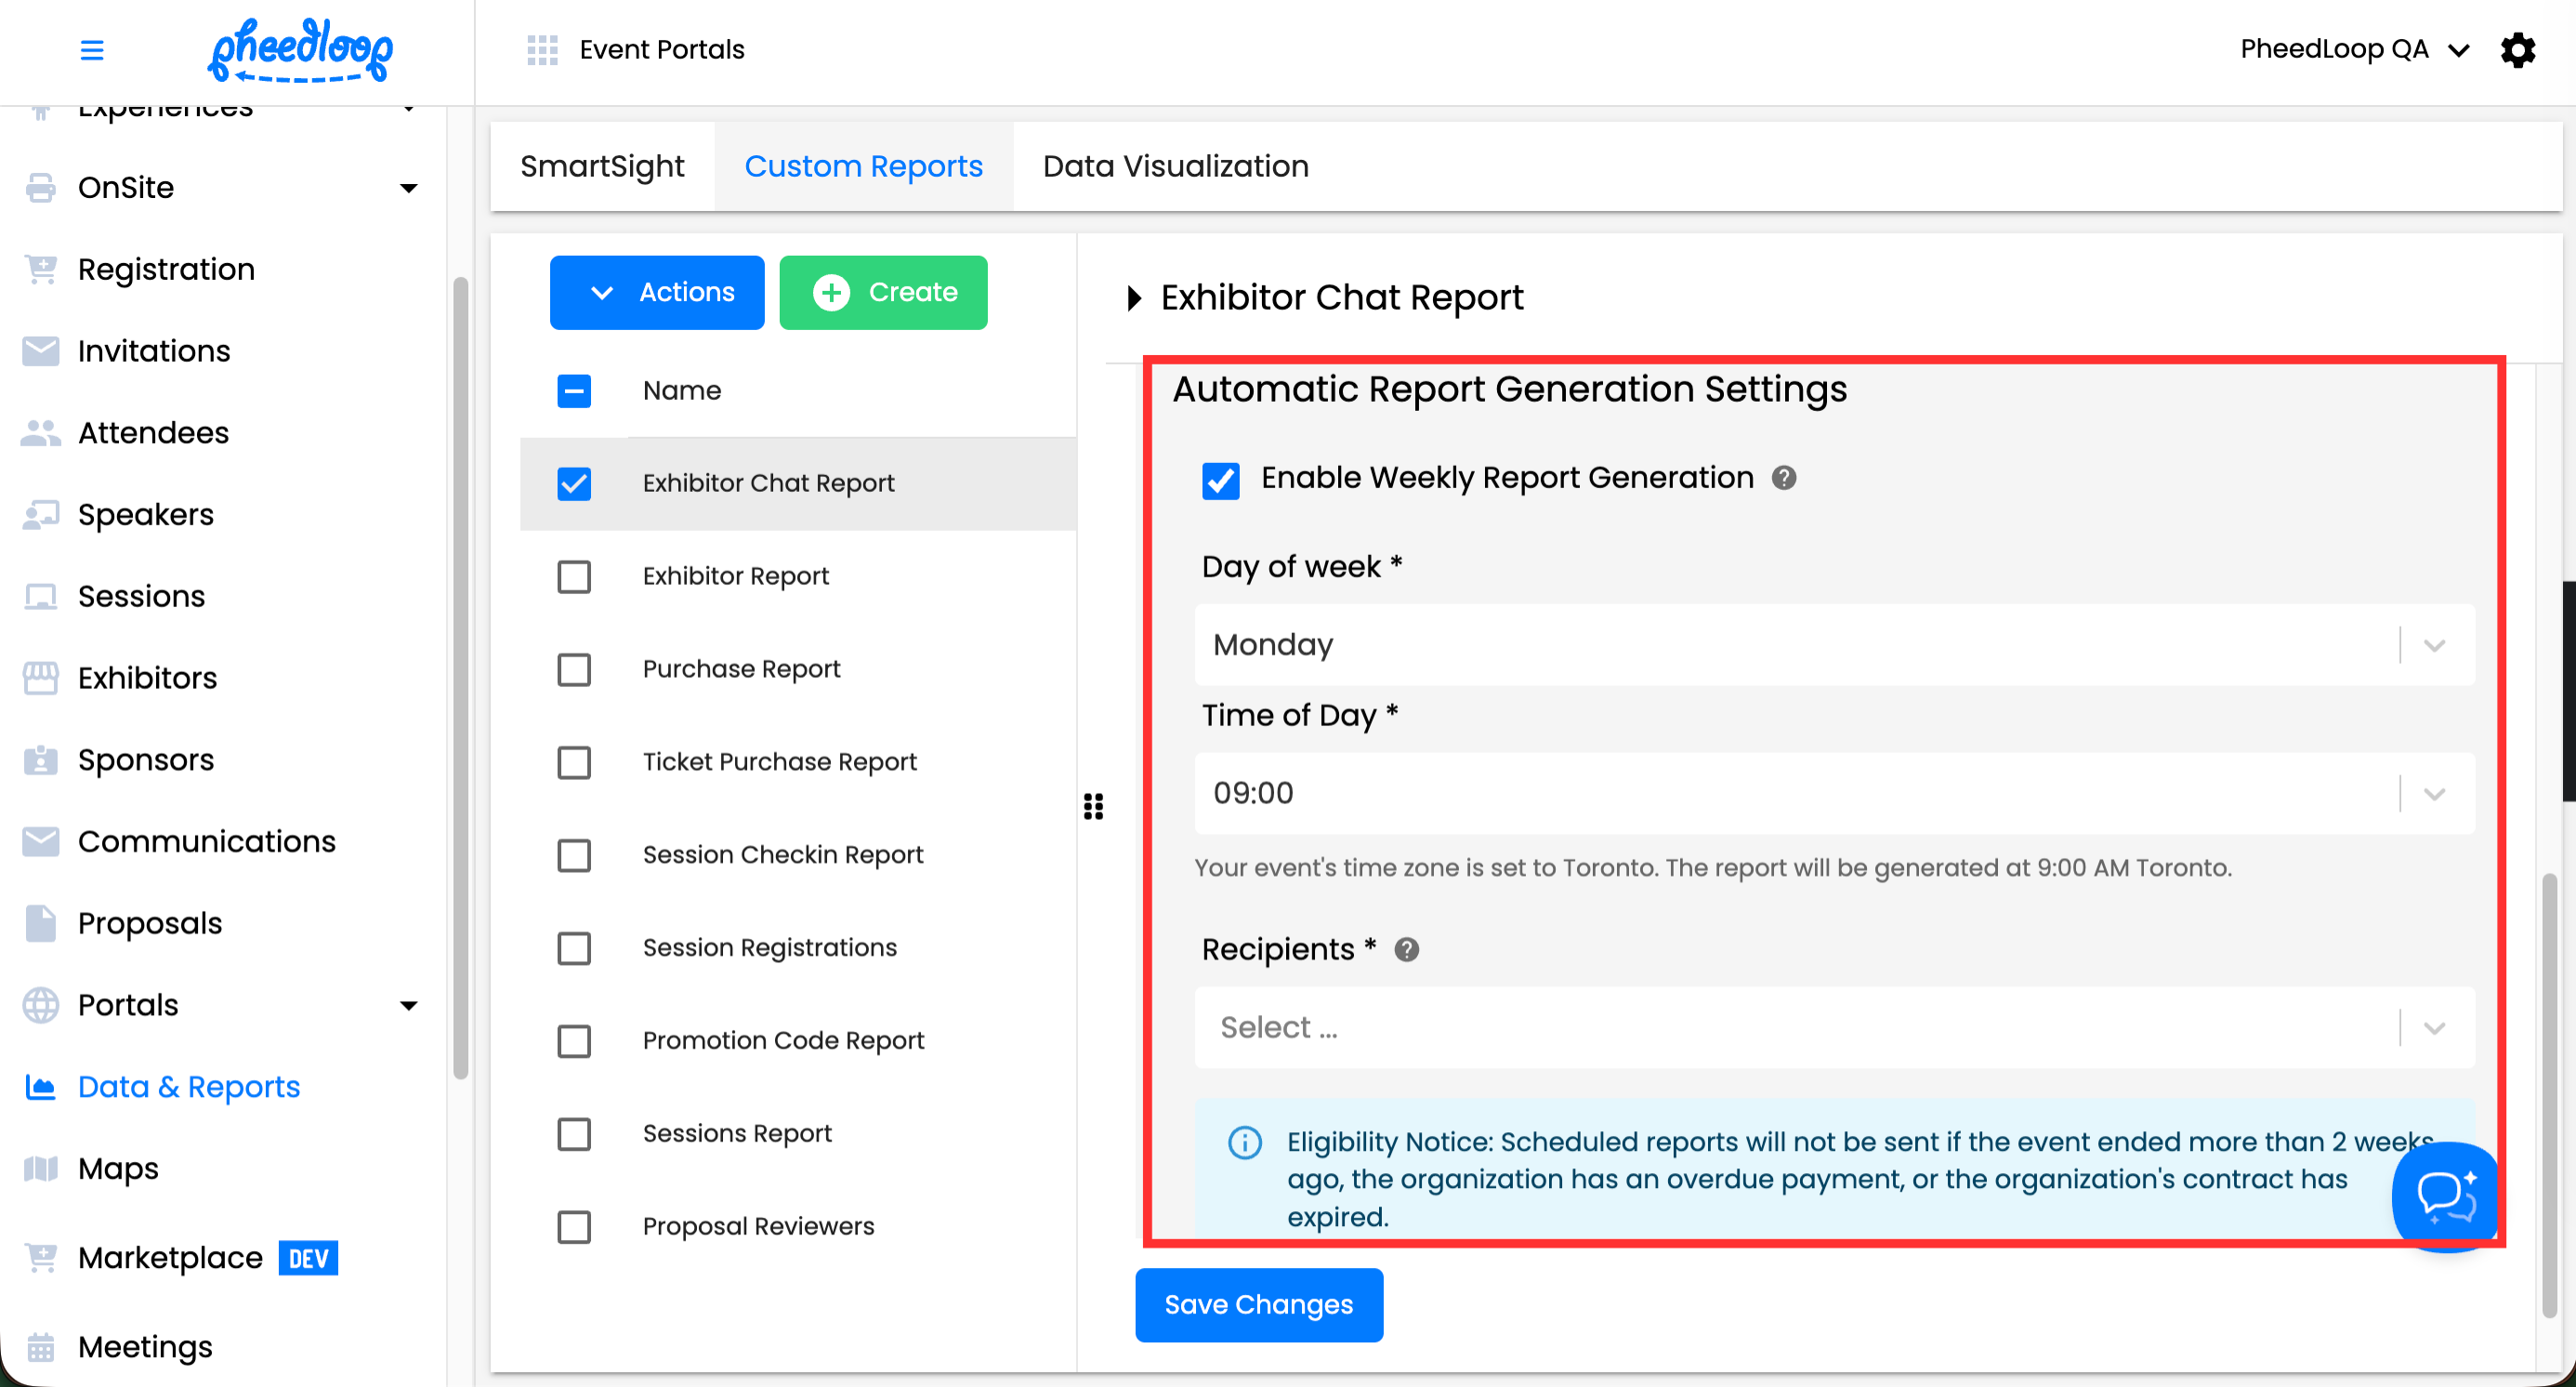This screenshot has height=1387, width=2576.
Task: Open Exhibitors from the sidebar
Action: click(x=147, y=678)
